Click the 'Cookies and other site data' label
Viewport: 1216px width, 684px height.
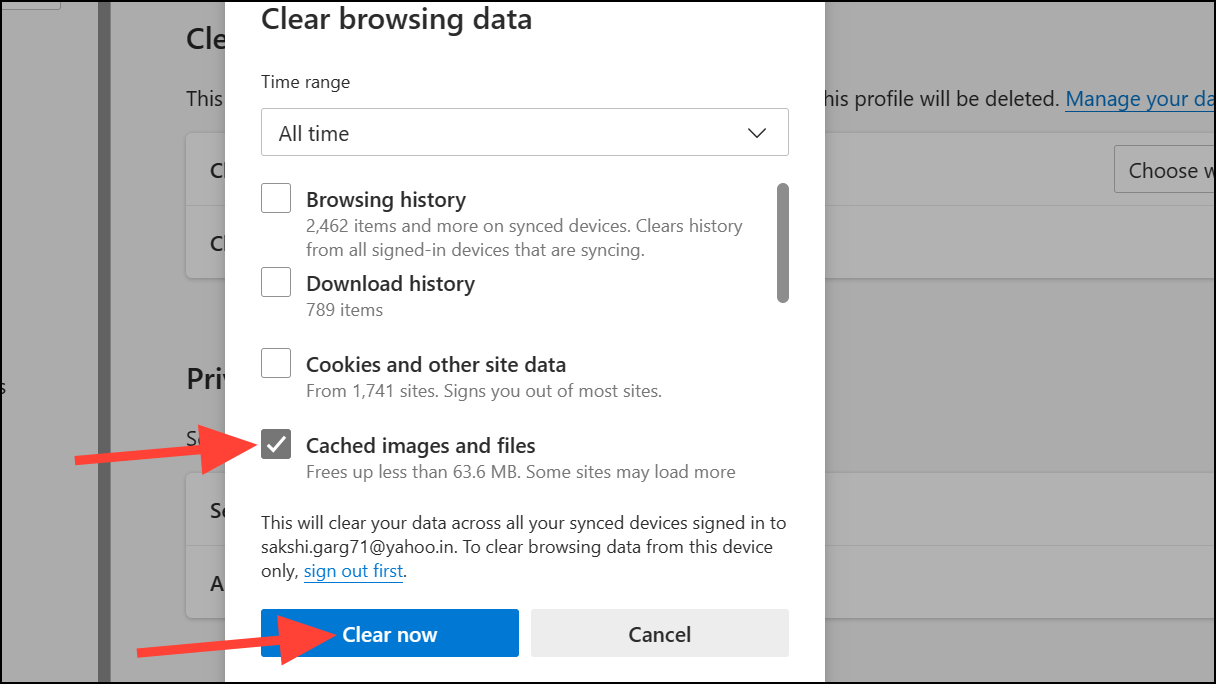point(436,364)
